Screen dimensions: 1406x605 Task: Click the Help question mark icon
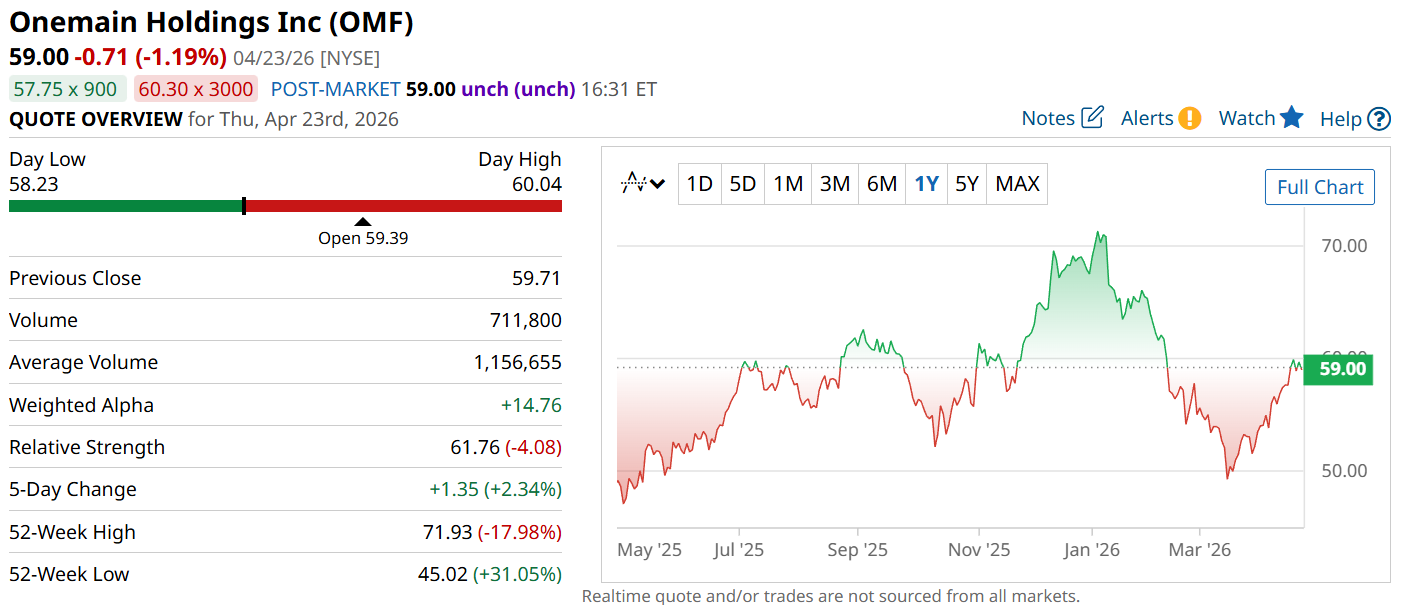click(1379, 119)
